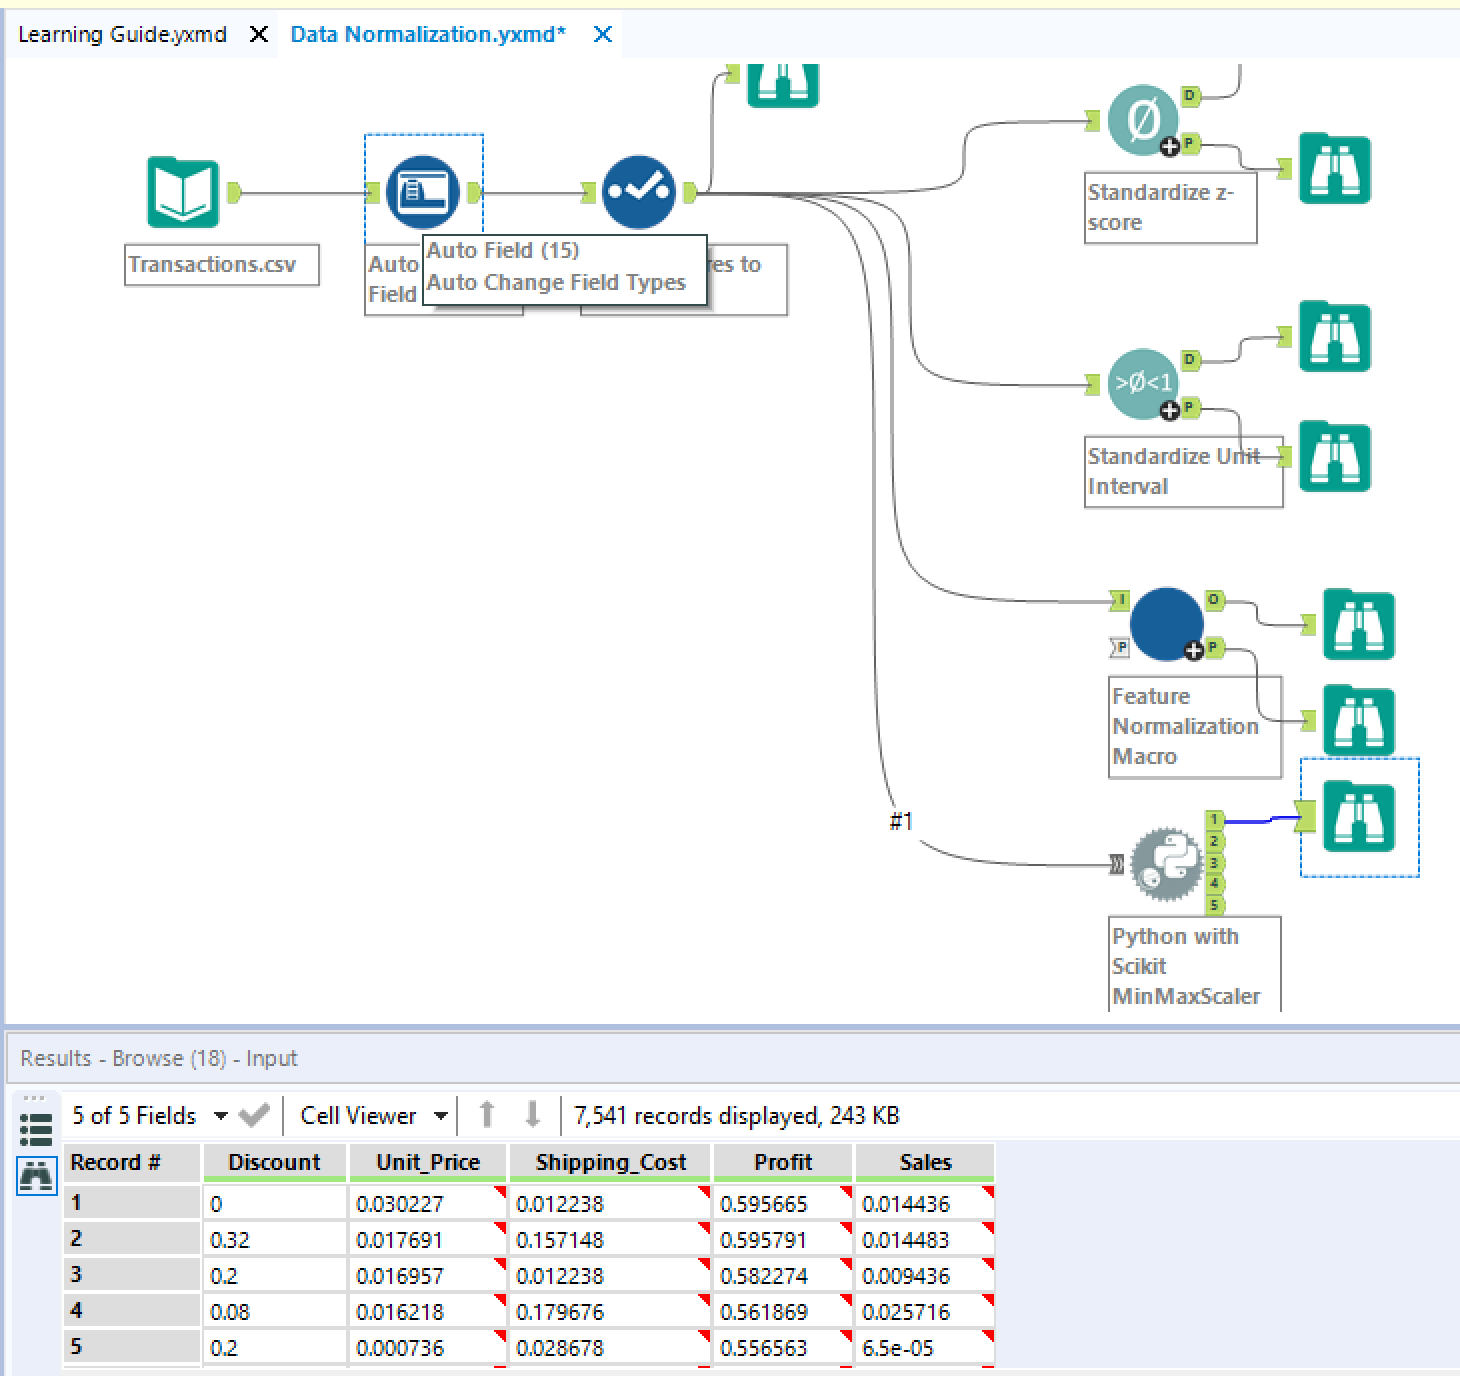Select the Auto Field tool on canvas
1460x1376 pixels.
423,192
